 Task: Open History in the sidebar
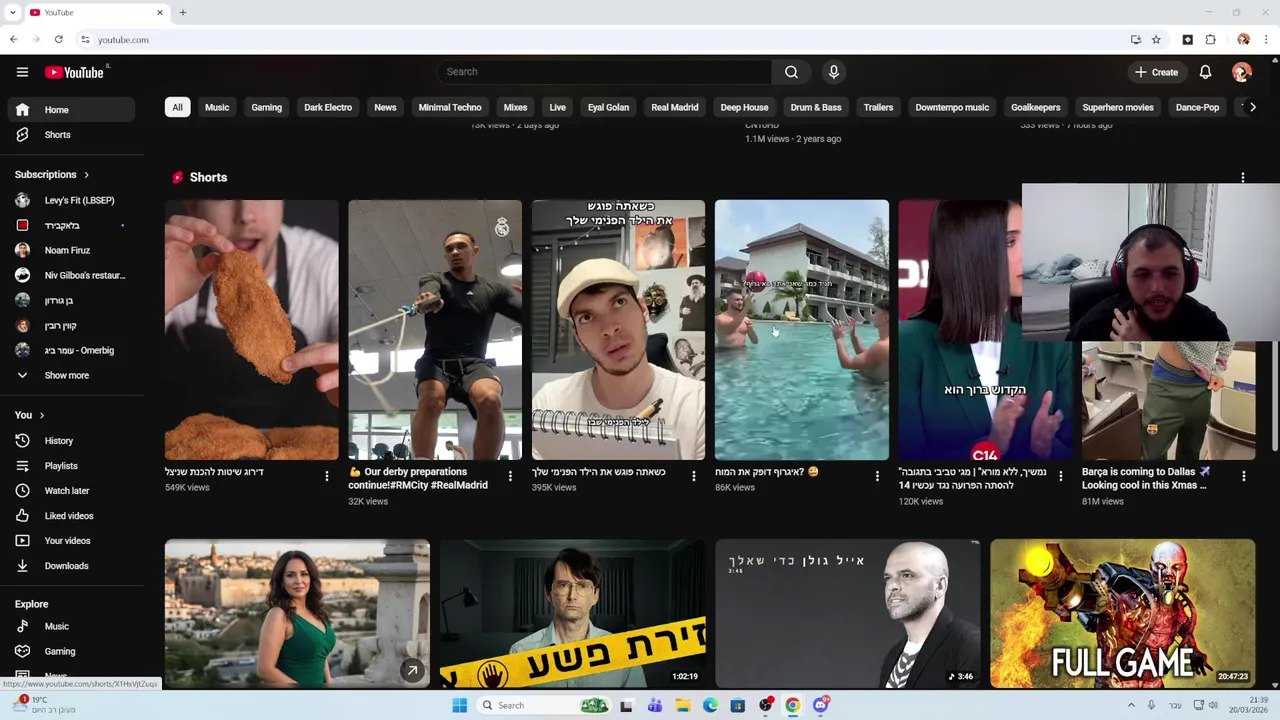click(x=69, y=441)
